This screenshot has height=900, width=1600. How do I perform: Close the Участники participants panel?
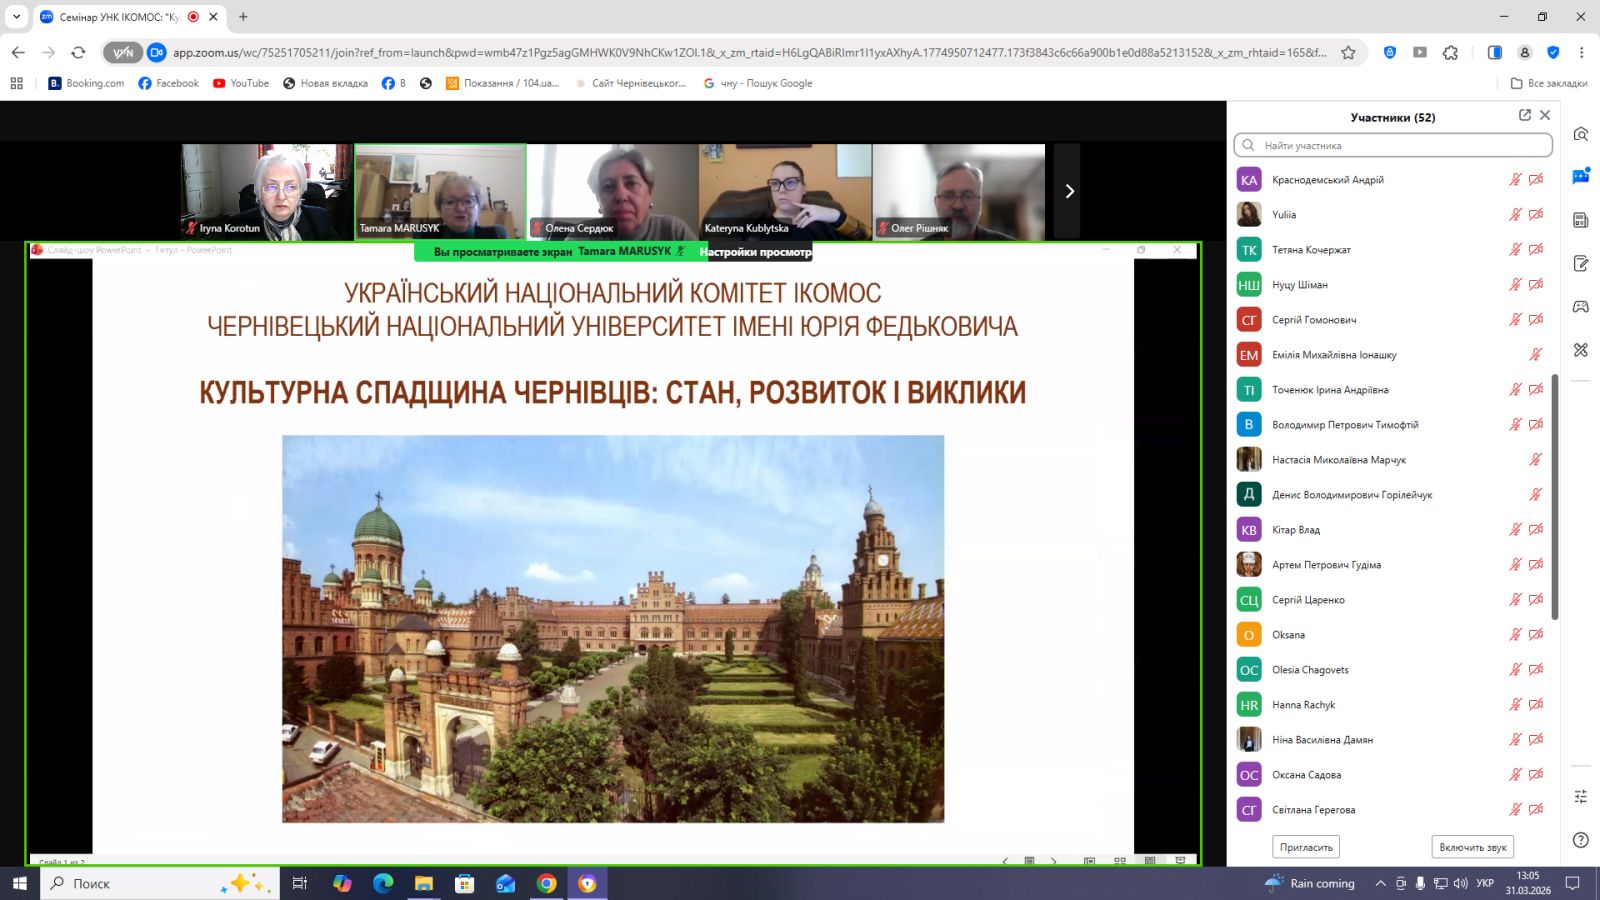(1545, 115)
